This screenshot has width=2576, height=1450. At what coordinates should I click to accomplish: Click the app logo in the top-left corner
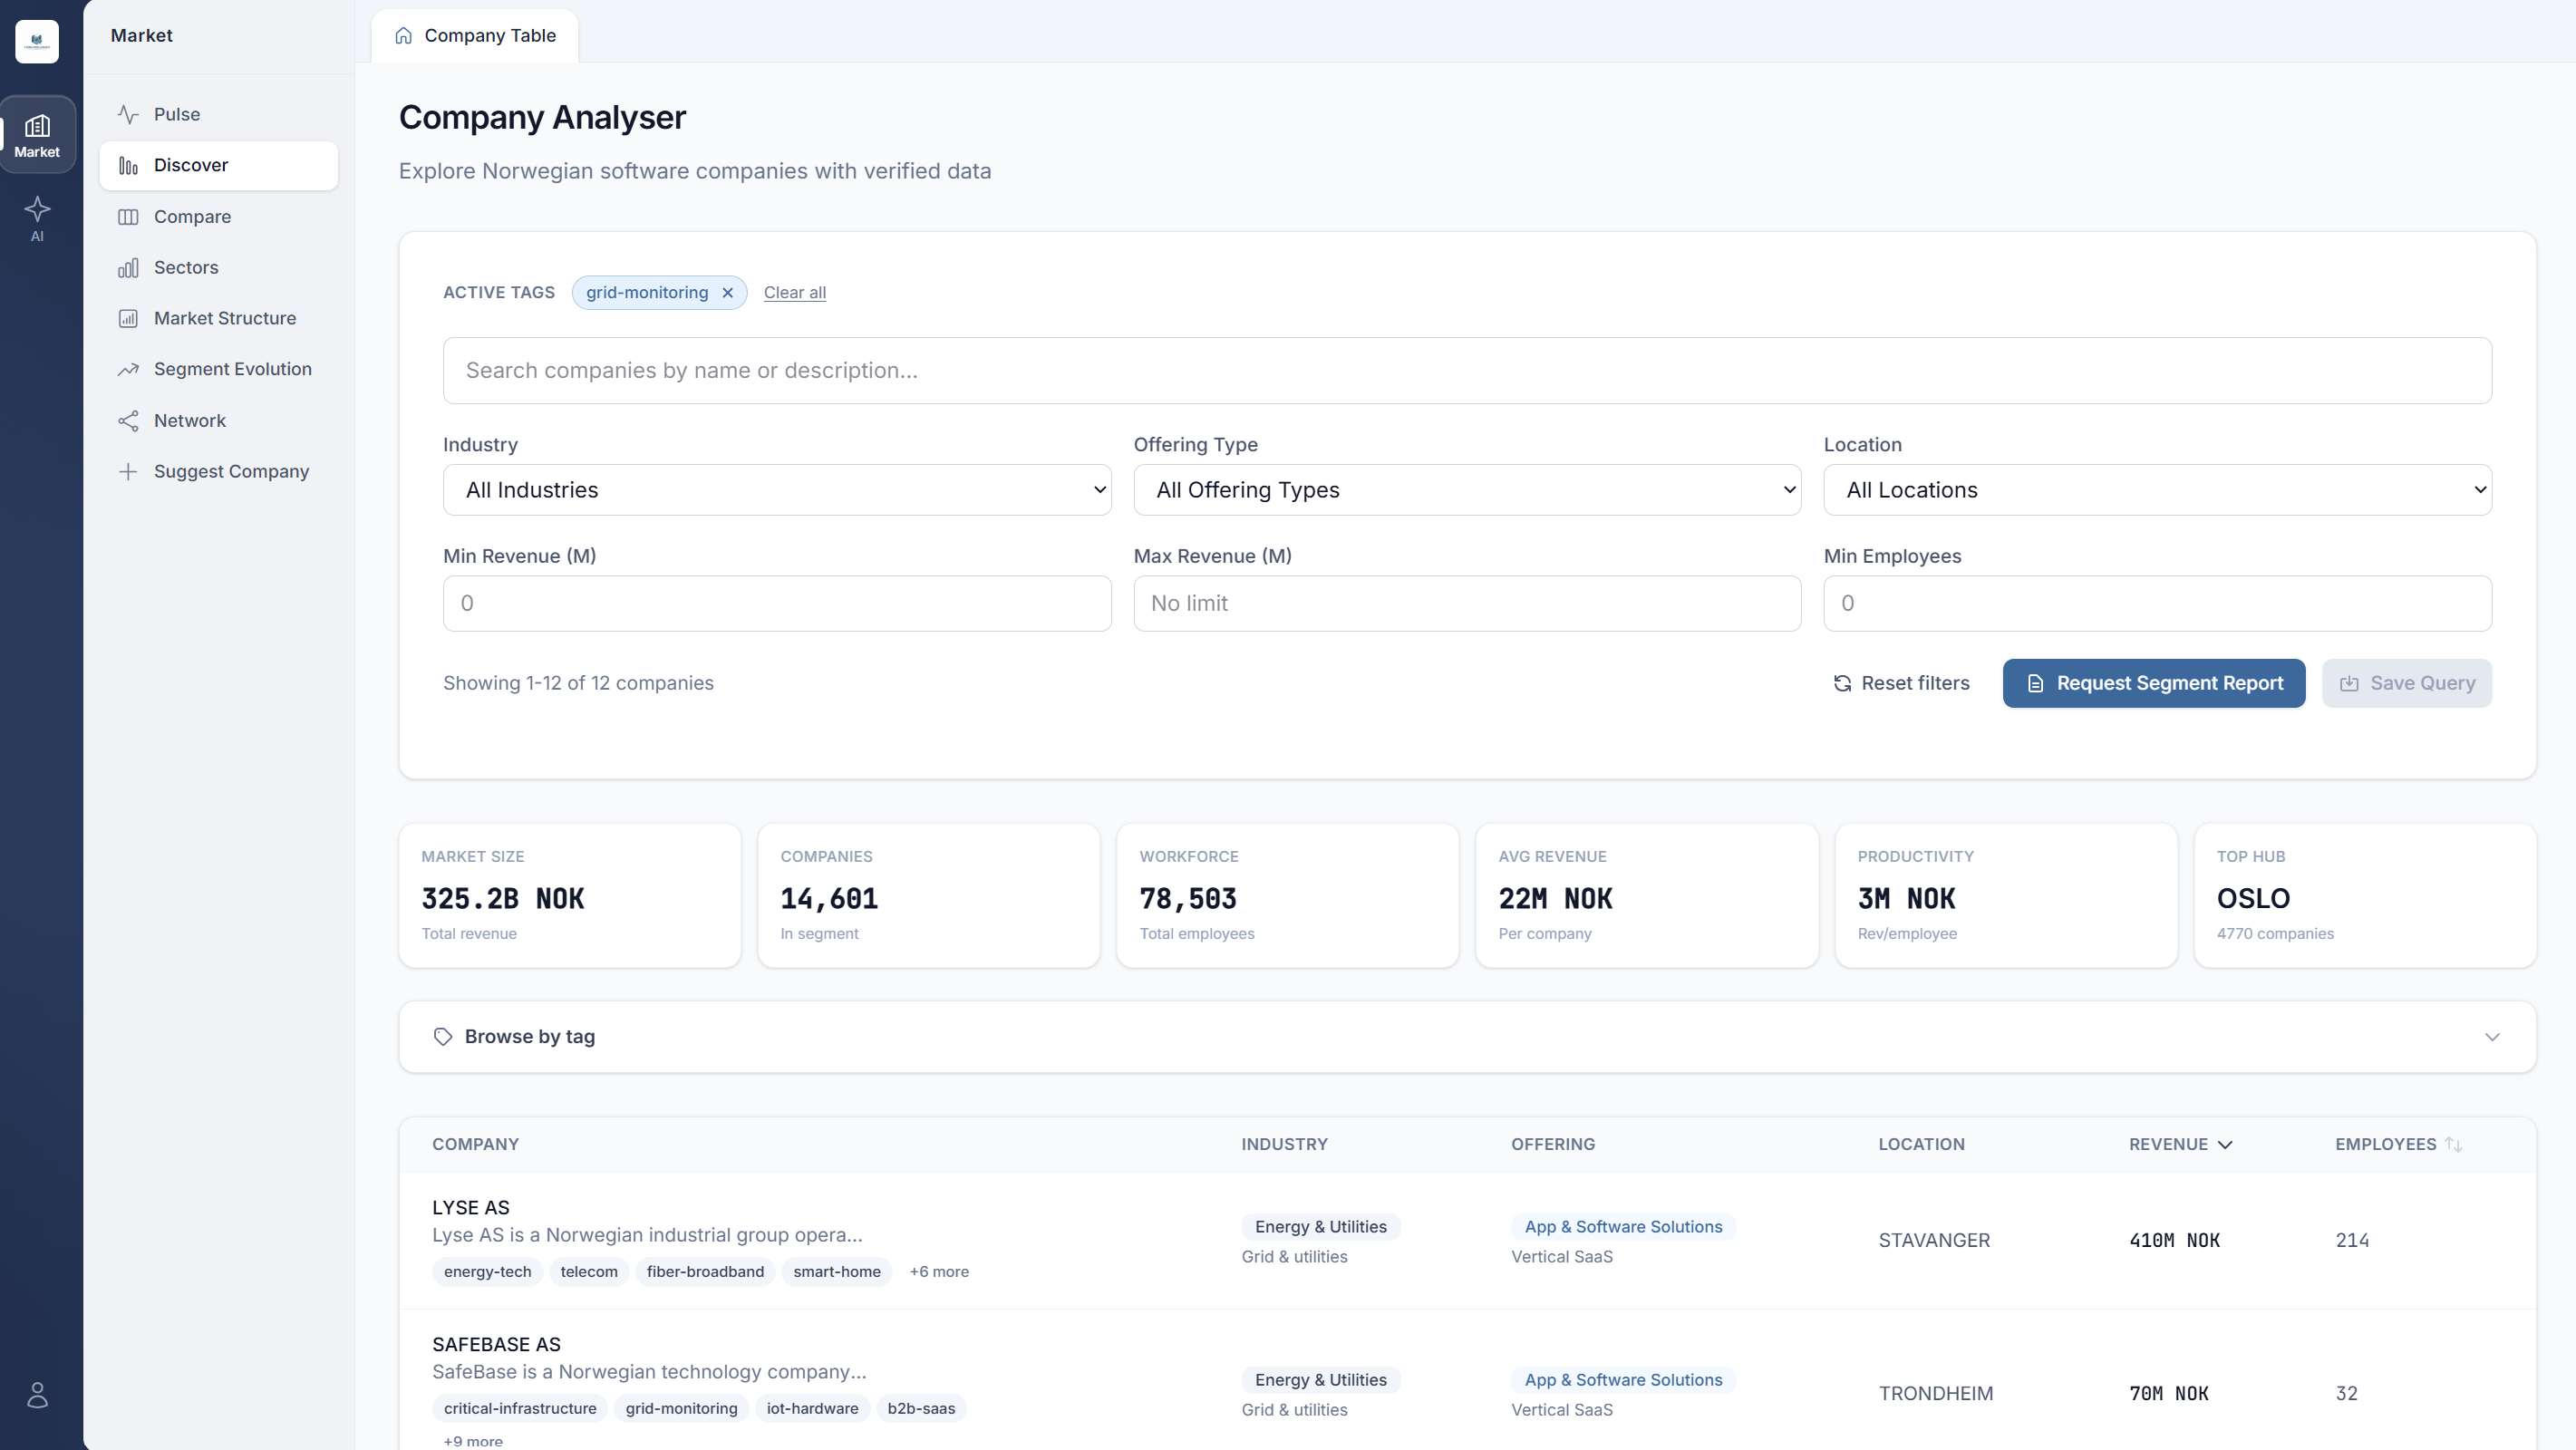[x=37, y=41]
